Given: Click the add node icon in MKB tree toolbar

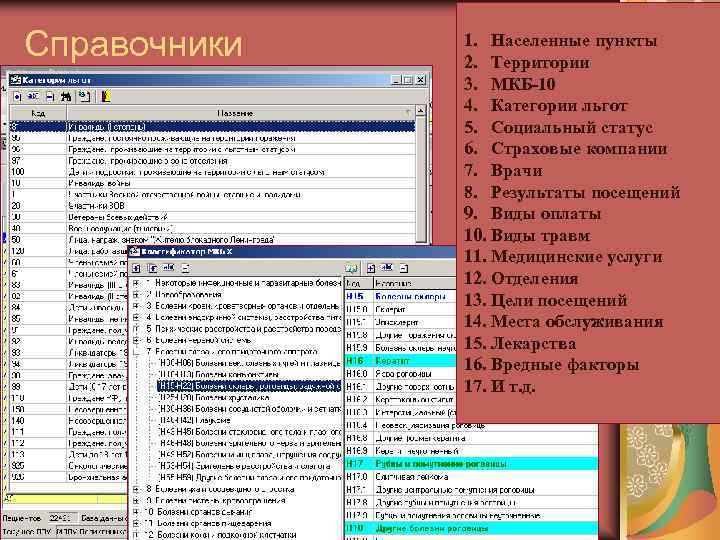Looking at the screenshot, I should click(x=136, y=268).
